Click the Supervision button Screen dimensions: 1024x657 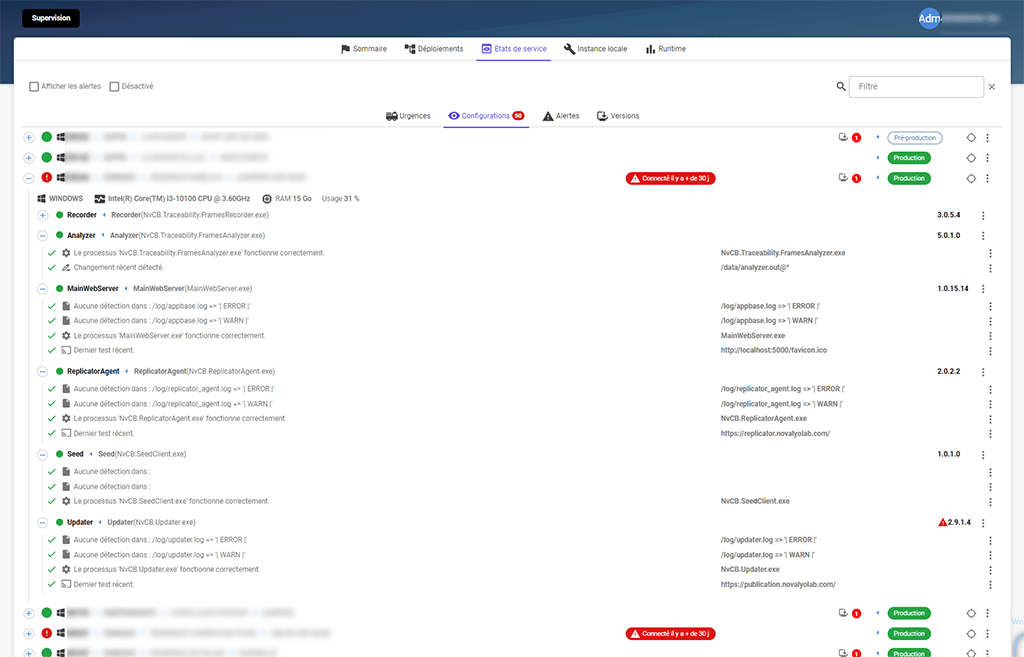[x=50, y=18]
